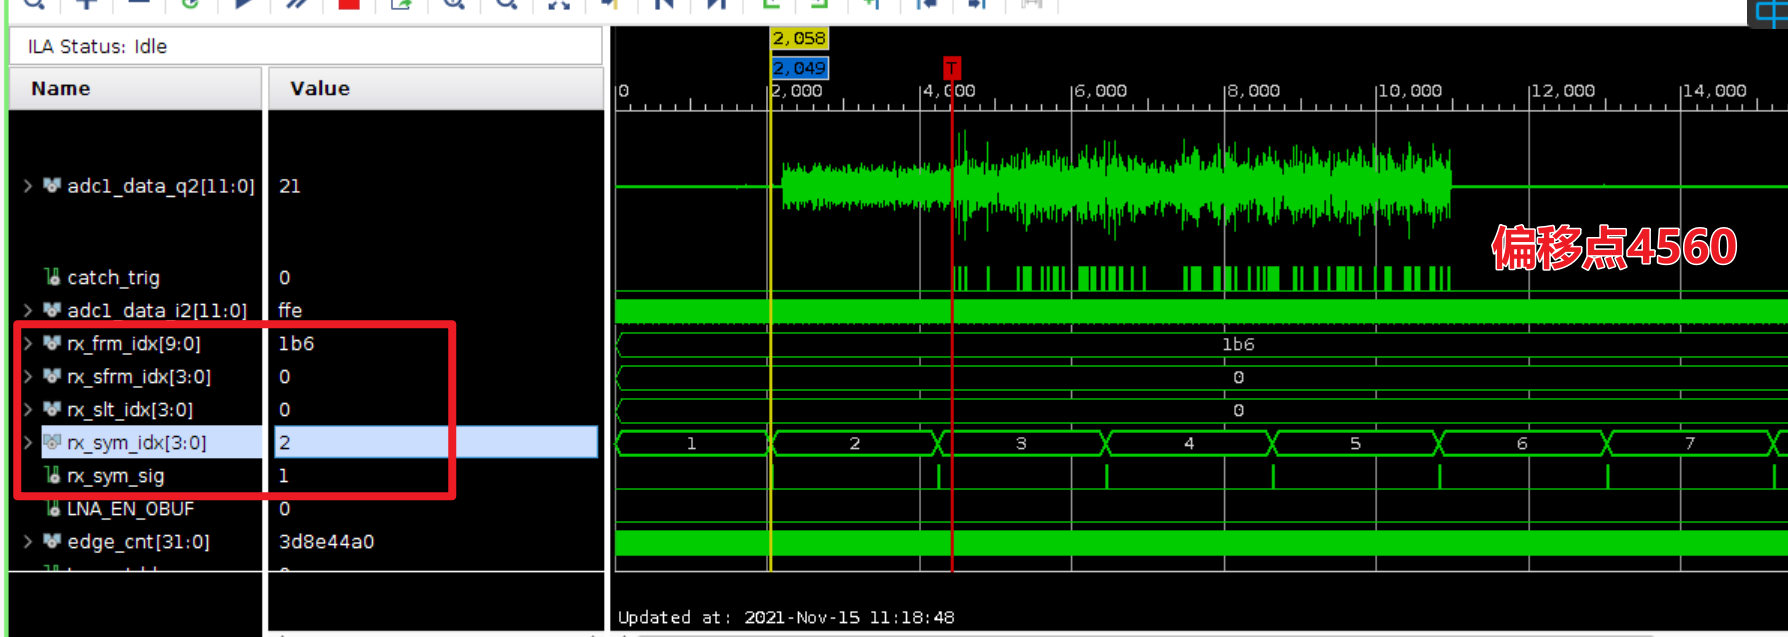Click the 12,000 tick on the time ruler
Image resolution: width=1788 pixels, height=637 pixels.
(1563, 91)
